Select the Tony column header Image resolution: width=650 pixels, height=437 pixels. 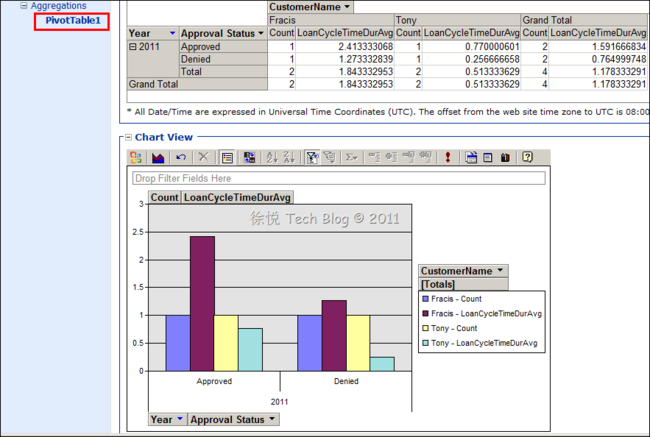pyautogui.click(x=457, y=20)
